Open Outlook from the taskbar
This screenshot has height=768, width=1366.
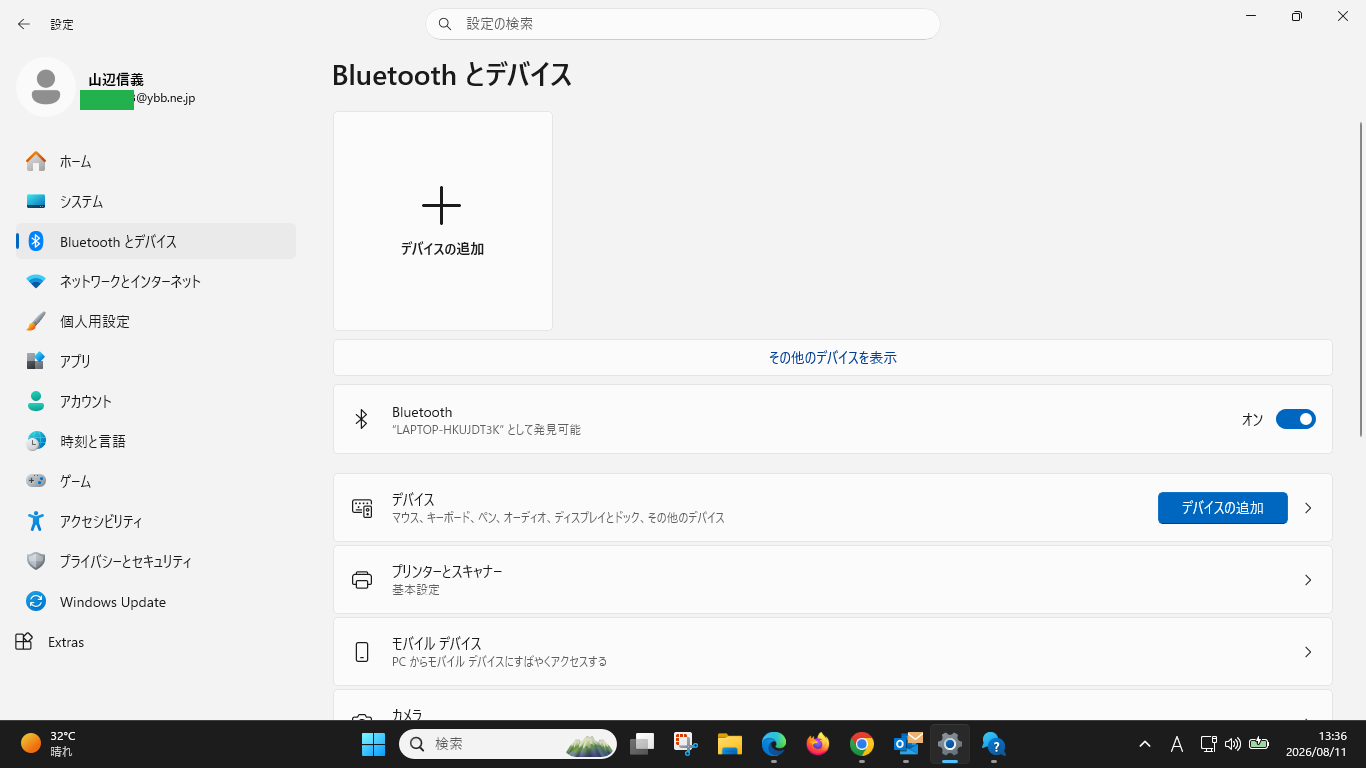[x=906, y=744]
